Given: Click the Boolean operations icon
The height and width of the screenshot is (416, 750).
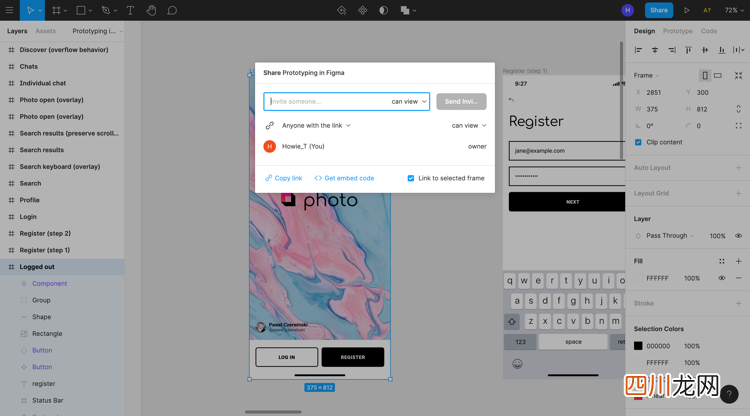Looking at the screenshot, I should pos(405,10).
